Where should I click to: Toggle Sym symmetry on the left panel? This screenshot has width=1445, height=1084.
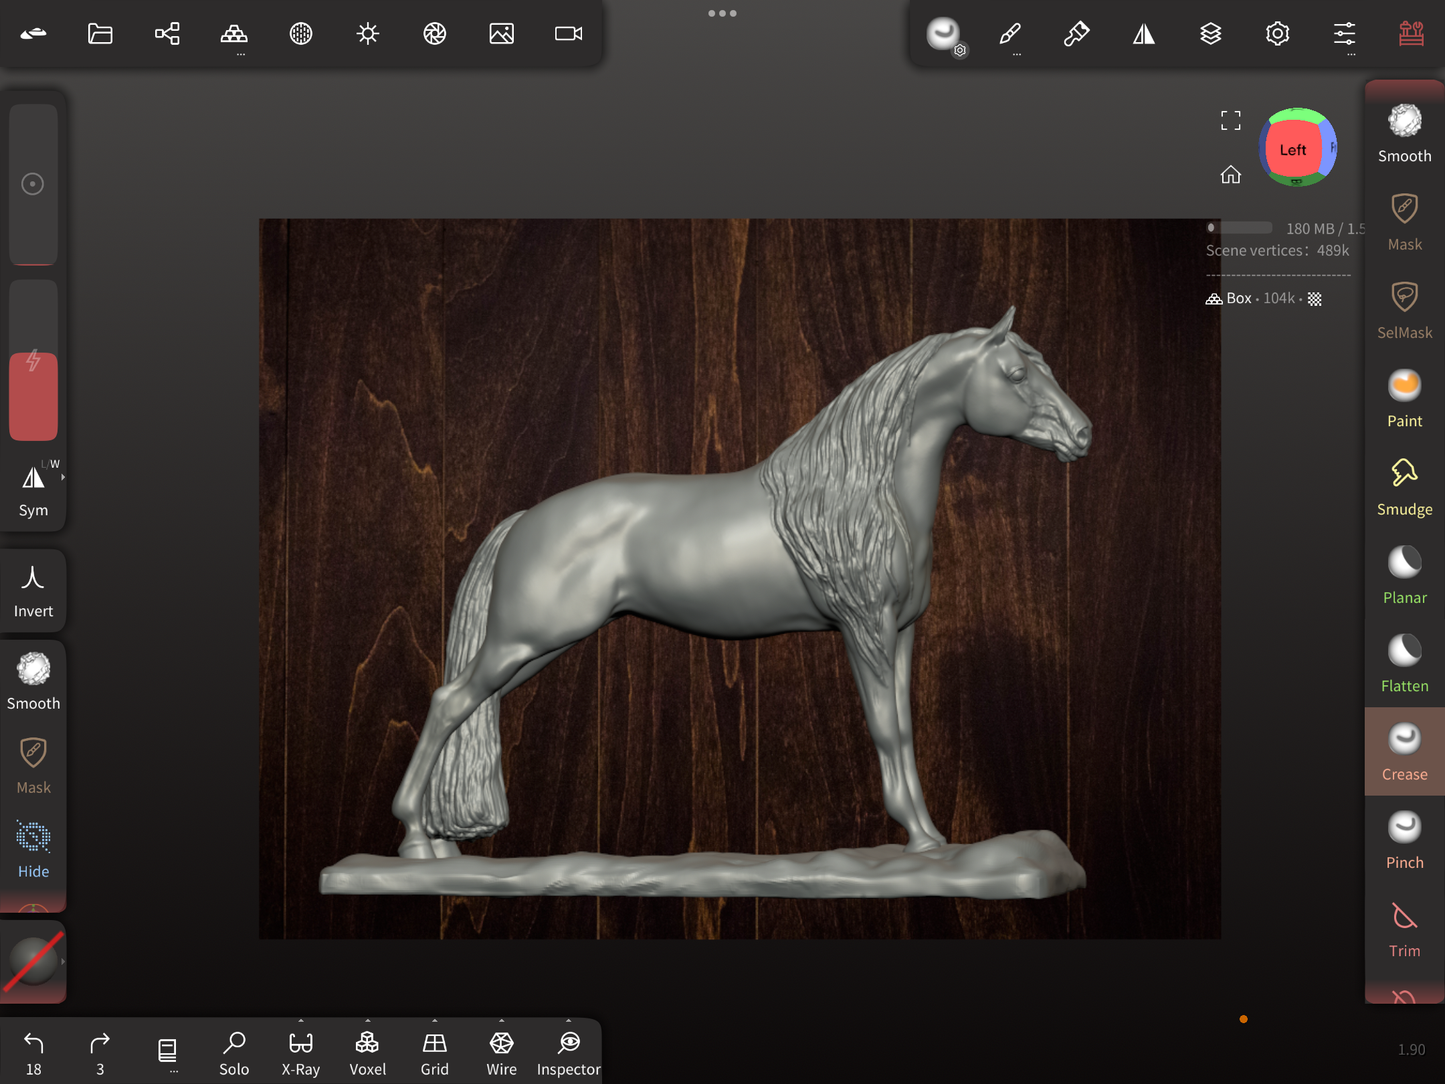(x=33, y=489)
